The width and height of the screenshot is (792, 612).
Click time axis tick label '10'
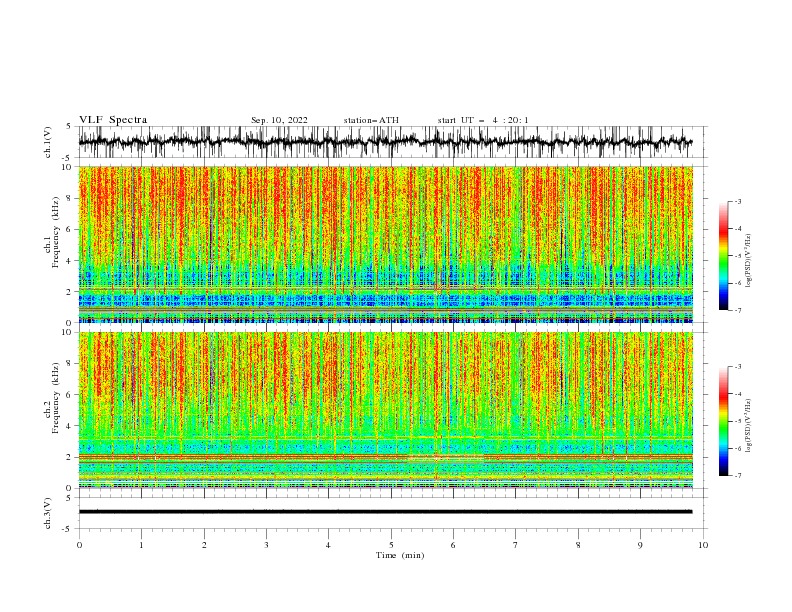pyautogui.click(x=703, y=545)
